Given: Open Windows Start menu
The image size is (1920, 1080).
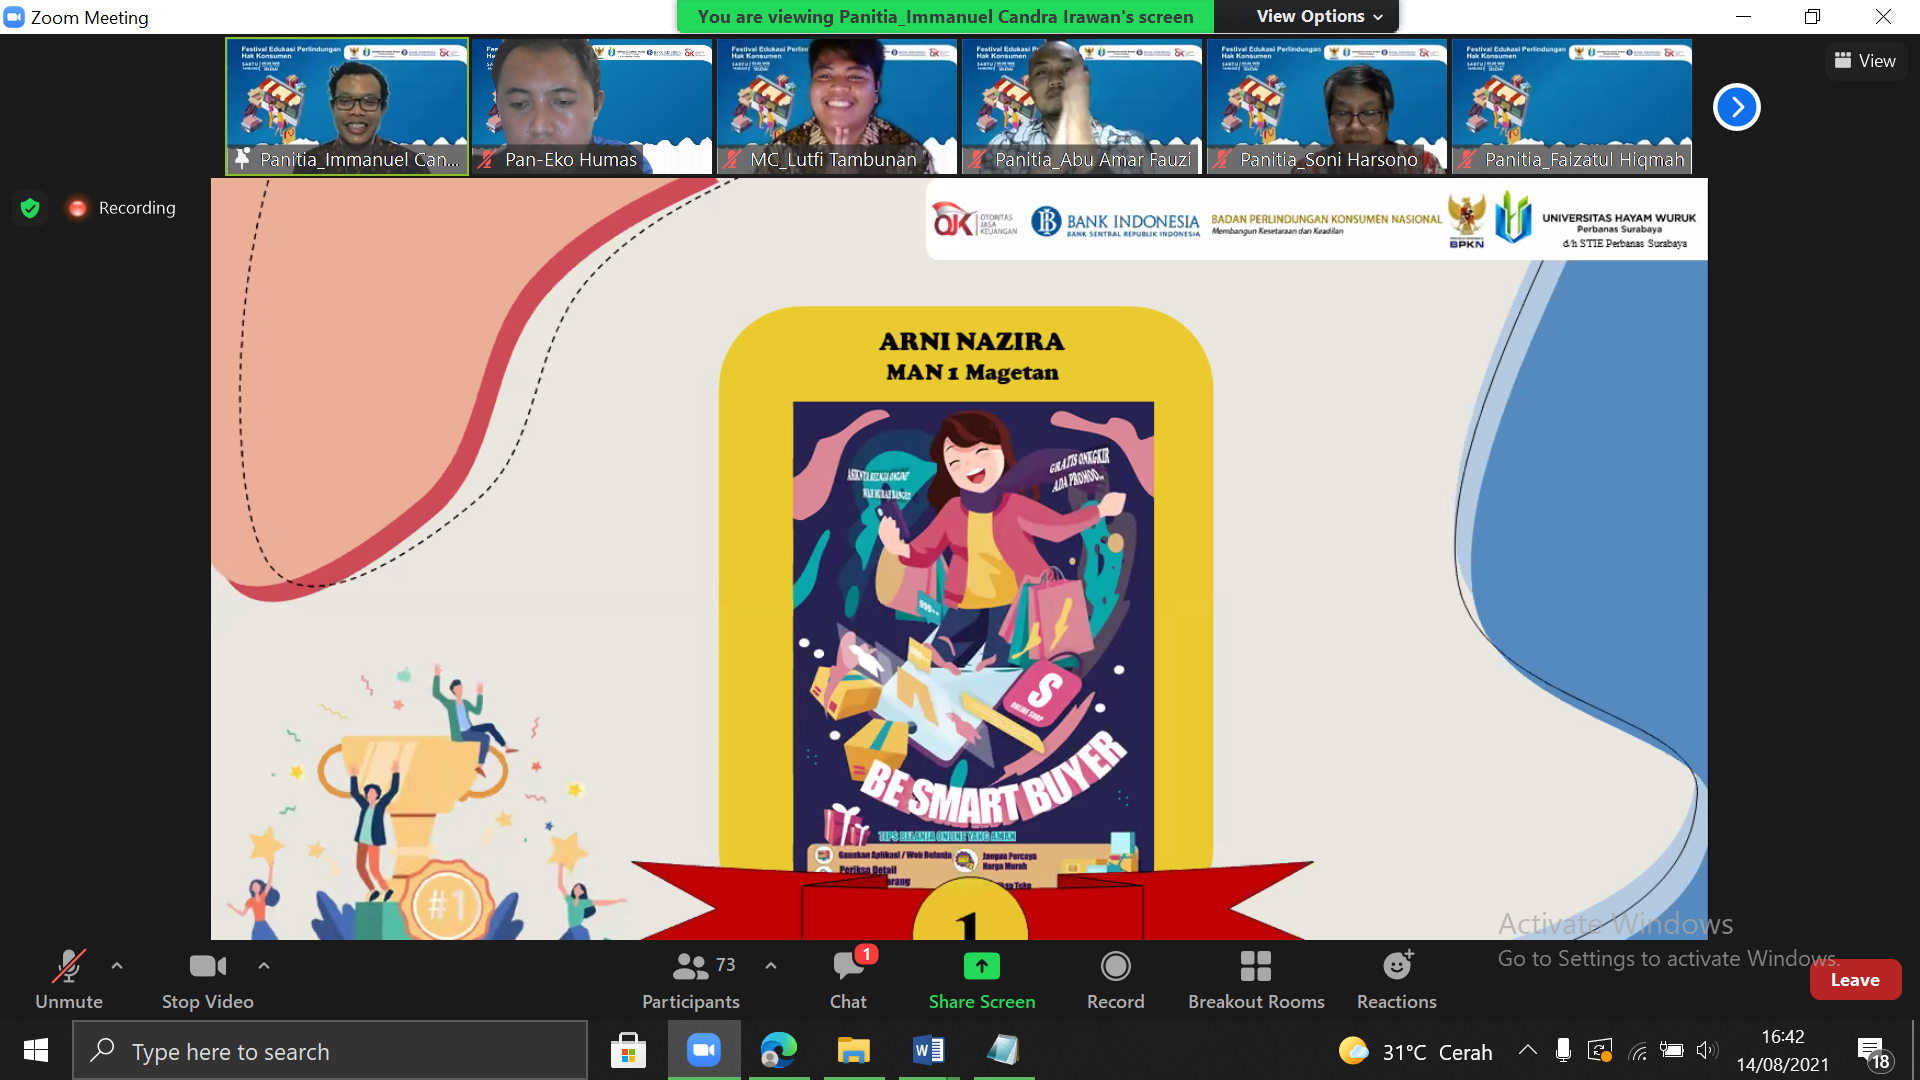Looking at the screenshot, I should click(36, 1051).
